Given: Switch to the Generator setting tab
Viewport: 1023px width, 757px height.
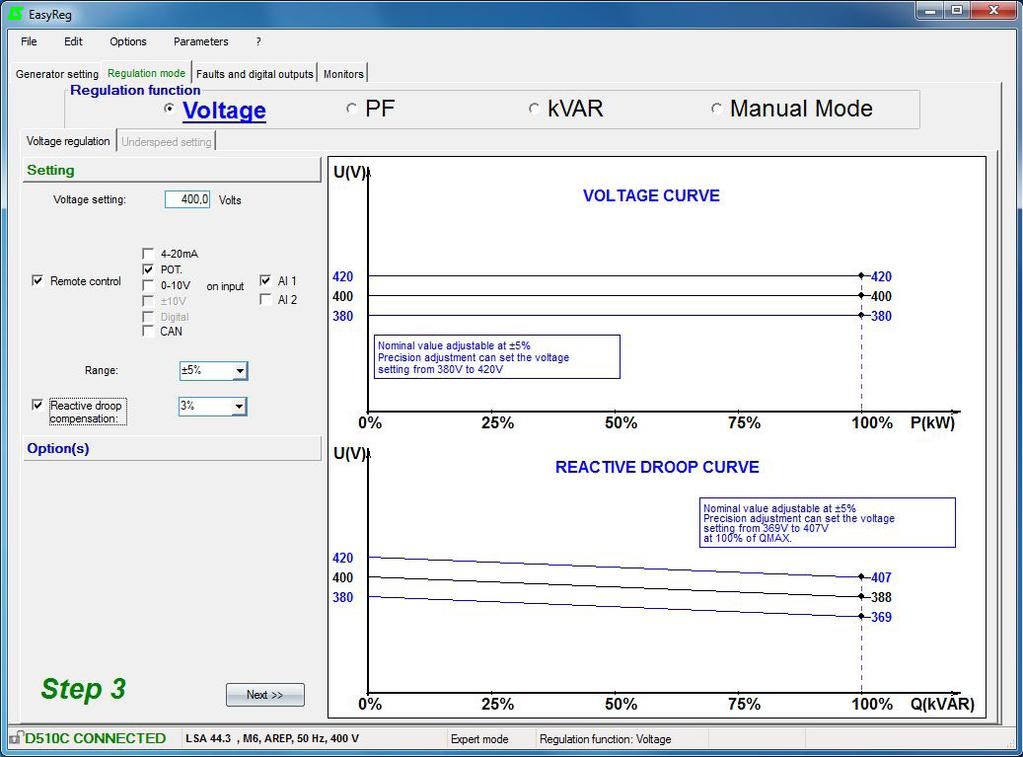Looking at the screenshot, I should (x=57, y=74).
